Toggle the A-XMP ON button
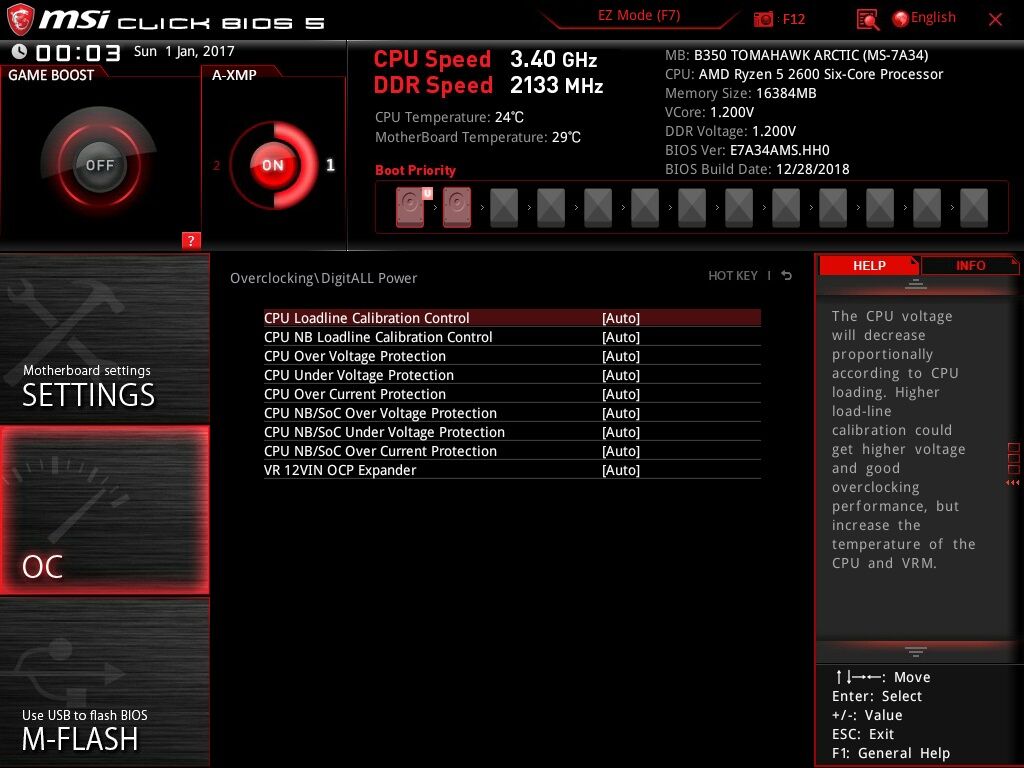This screenshot has width=1024, height=768. coord(273,165)
